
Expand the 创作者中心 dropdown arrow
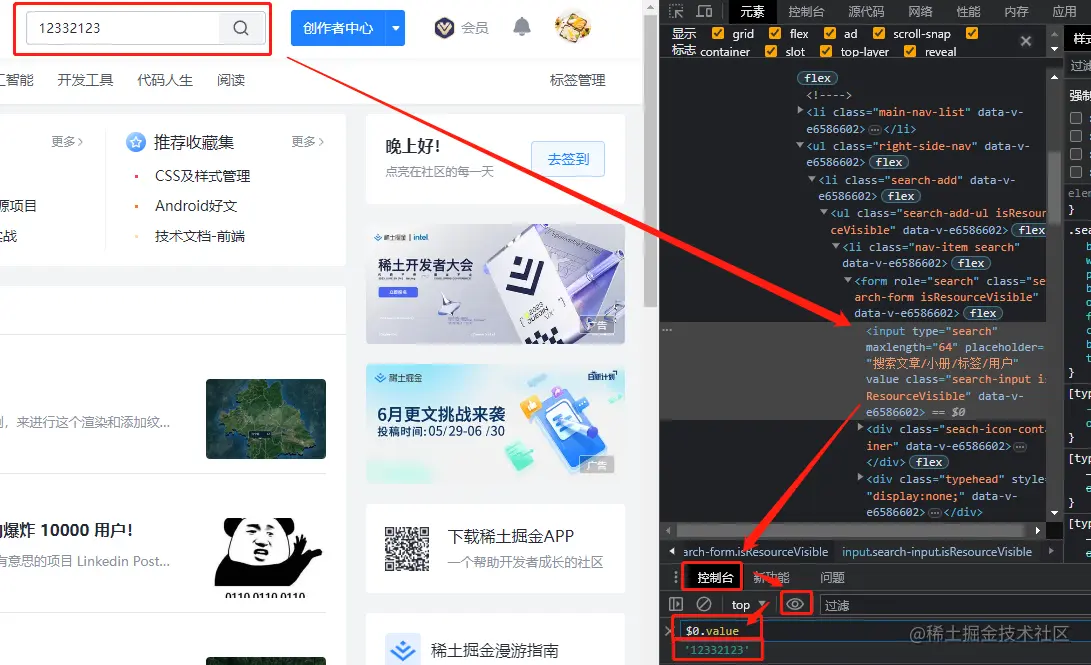(397, 27)
